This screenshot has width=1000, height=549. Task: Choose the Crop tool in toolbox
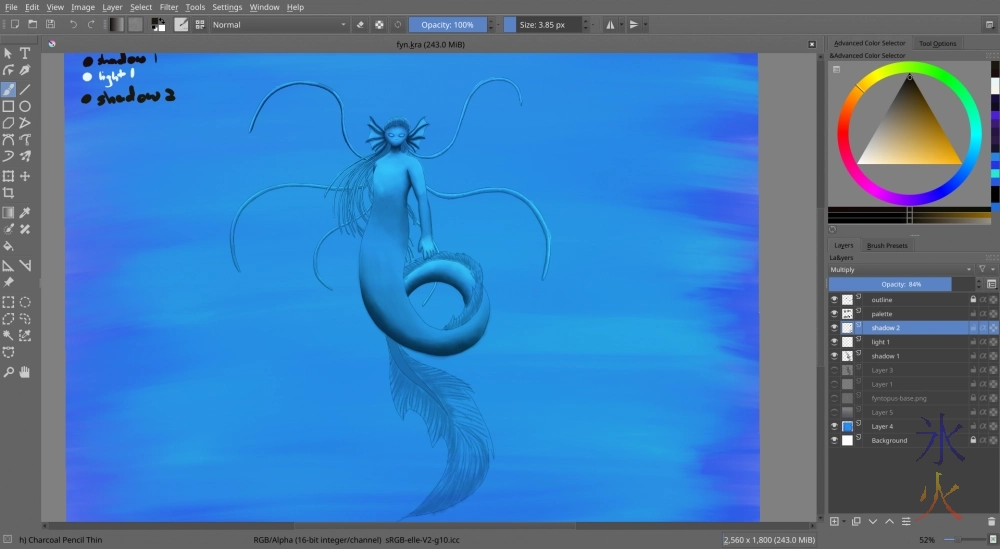[x=8, y=192]
